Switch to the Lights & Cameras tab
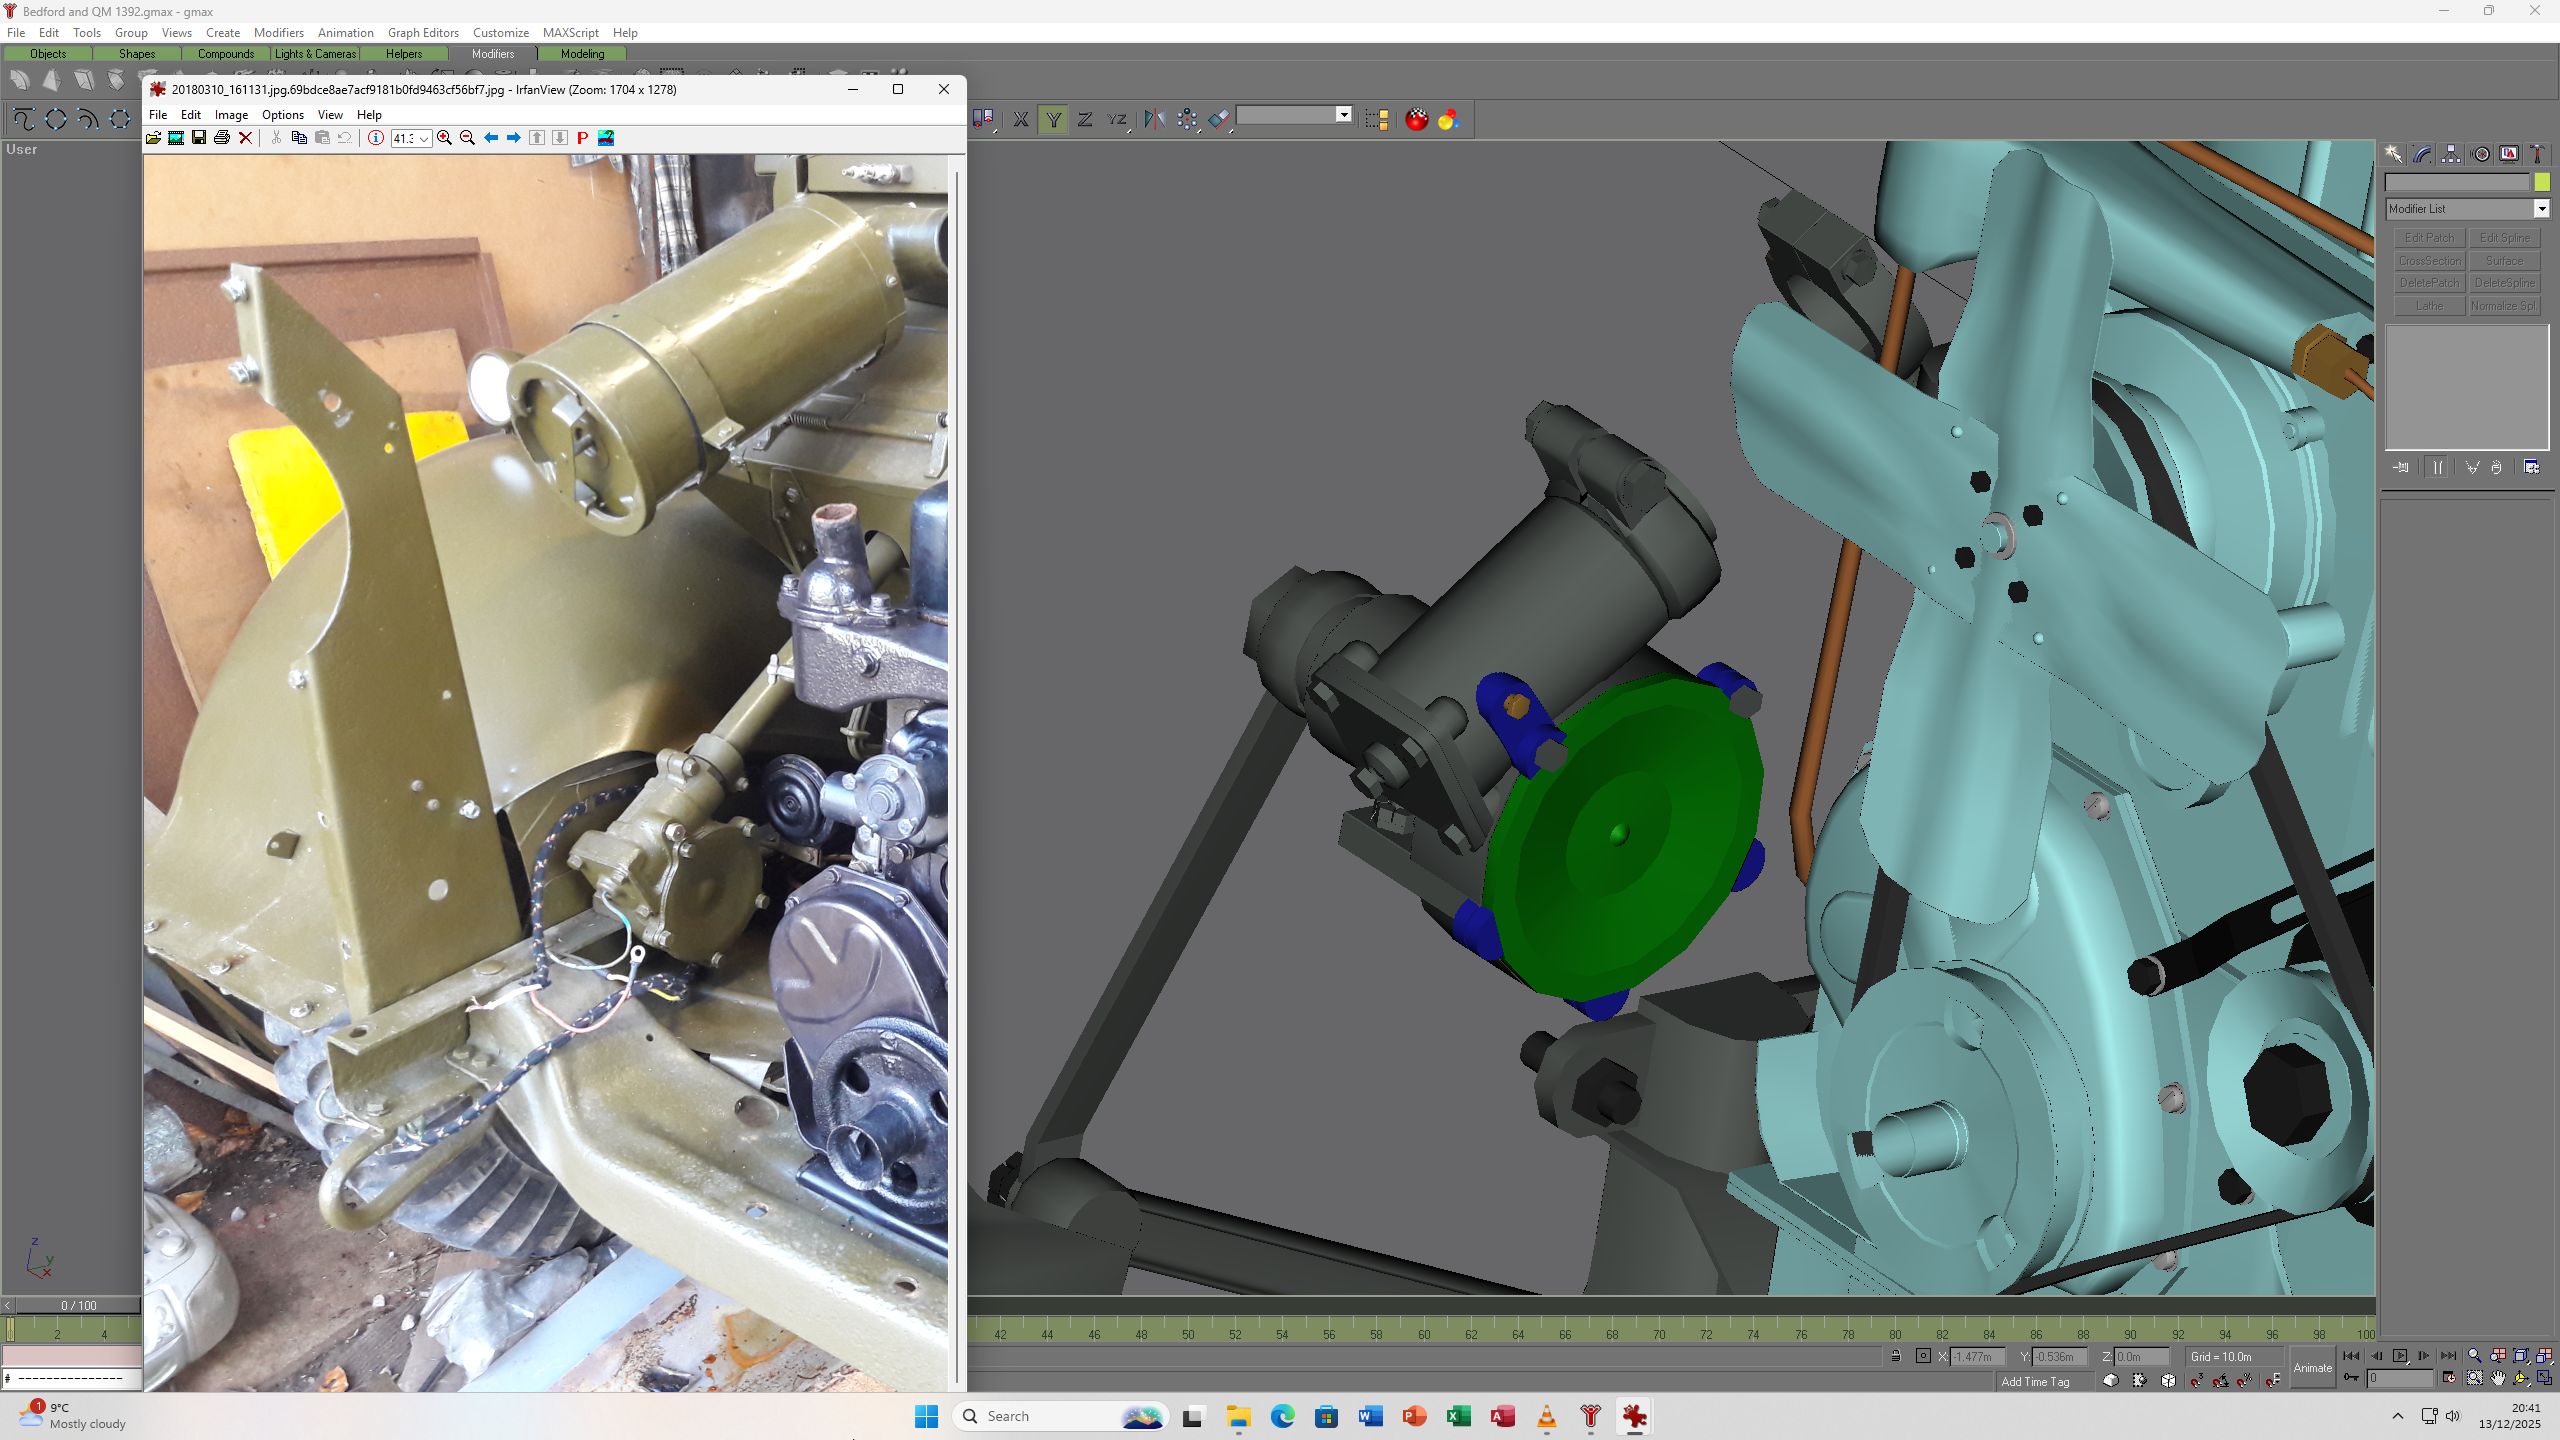The height and width of the screenshot is (1440, 2560). tap(315, 54)
